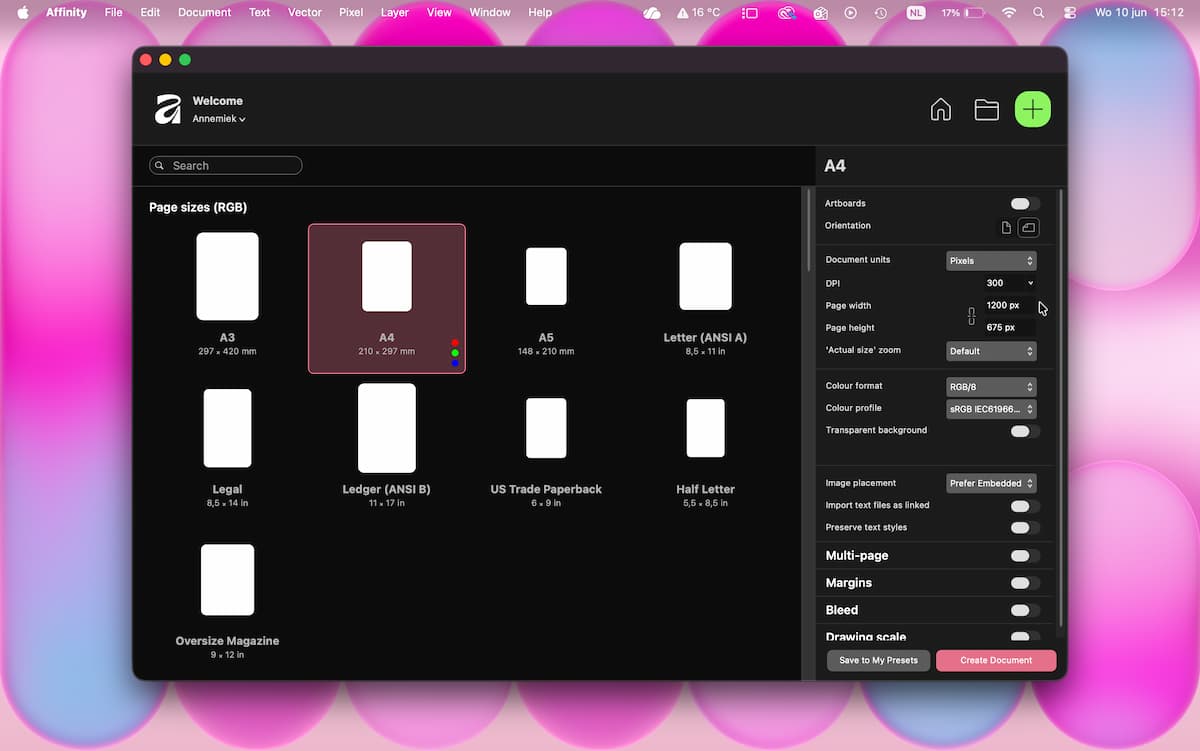Click the weather 16 °C menu bar item
Image resolution: width=1200 pixels, height=751 pixels.
click(698, 13)
